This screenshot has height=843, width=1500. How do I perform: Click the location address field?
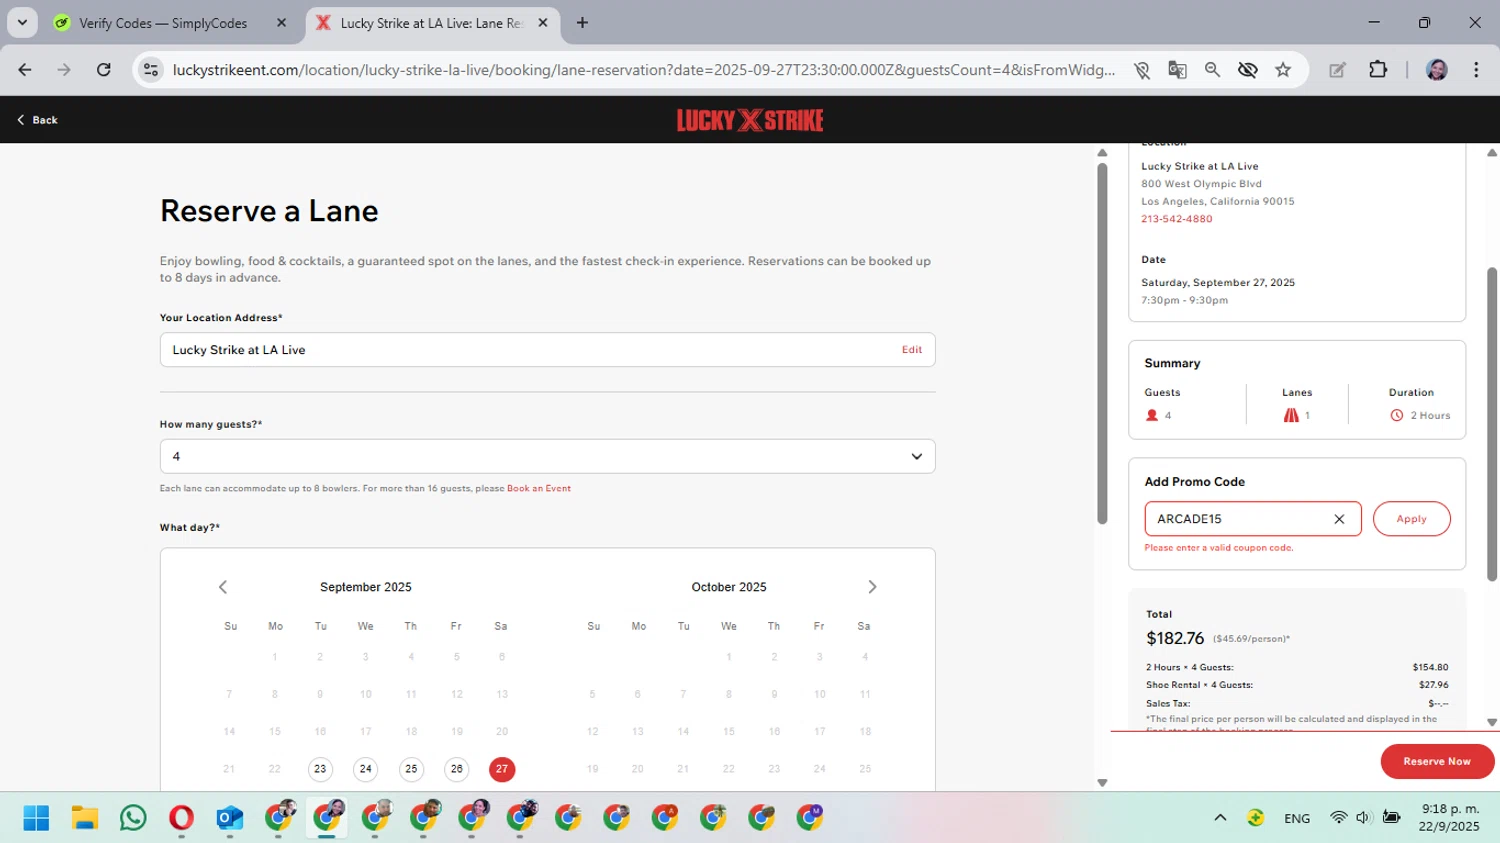tap(547, 350)
